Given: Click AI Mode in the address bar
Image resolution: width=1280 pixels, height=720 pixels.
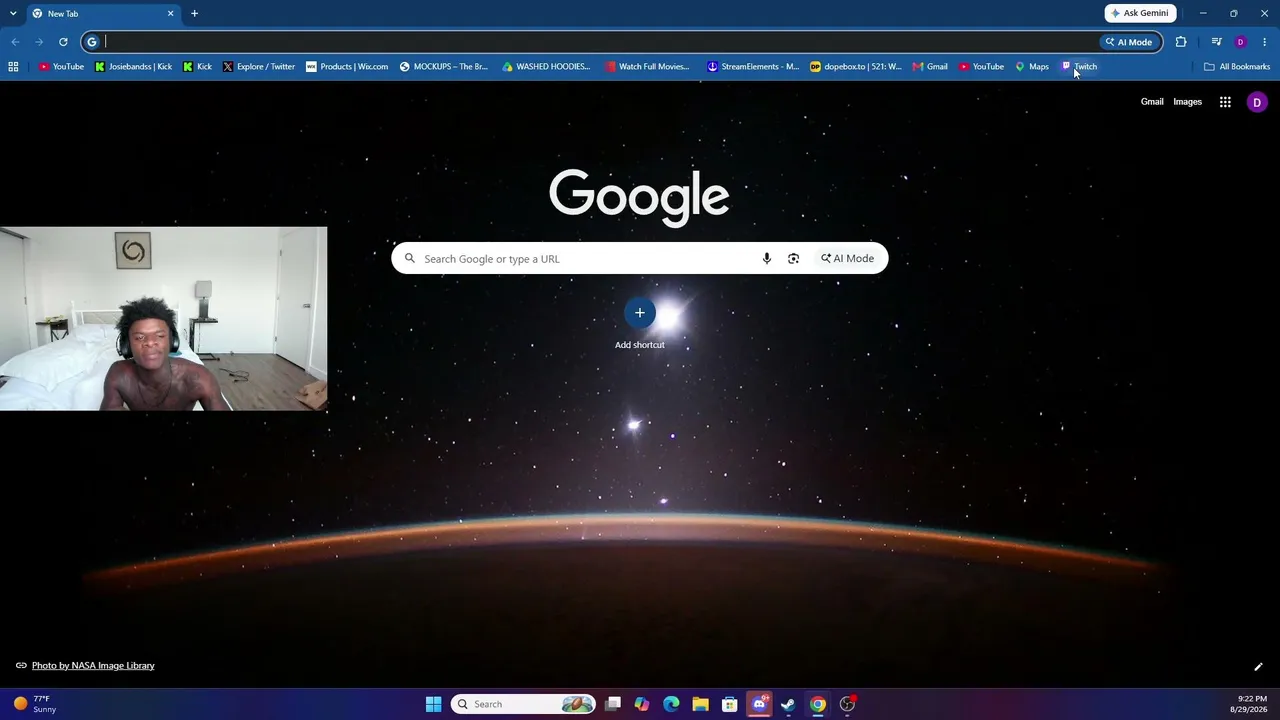Looking at the screenshot, I should tap(1129, 42).
